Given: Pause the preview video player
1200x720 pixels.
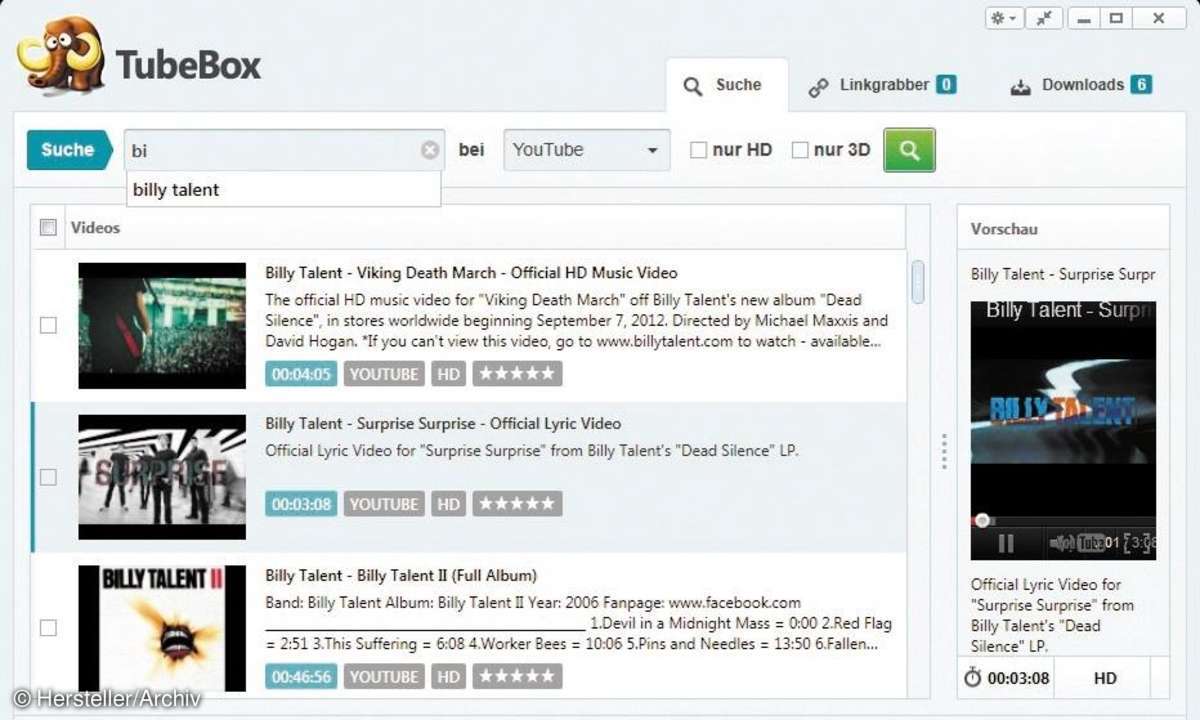Looking at the screenshot, I should 1005,543.
